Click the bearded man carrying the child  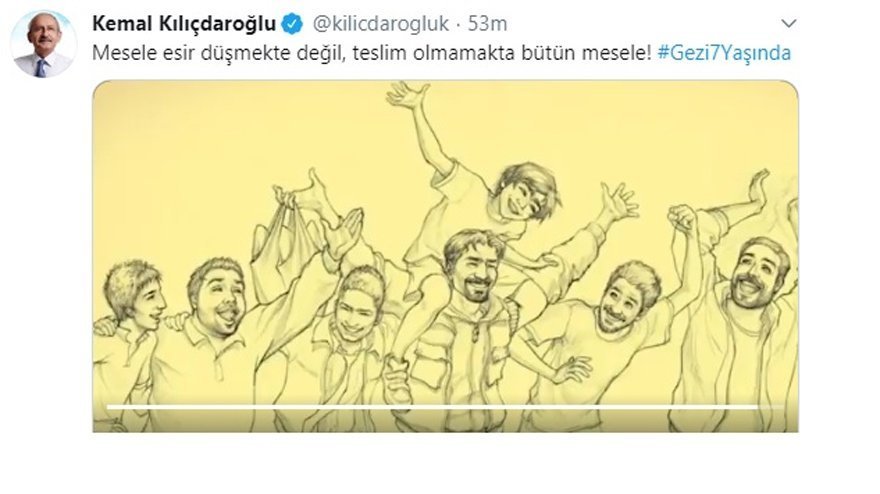click(x=470, y=314)
